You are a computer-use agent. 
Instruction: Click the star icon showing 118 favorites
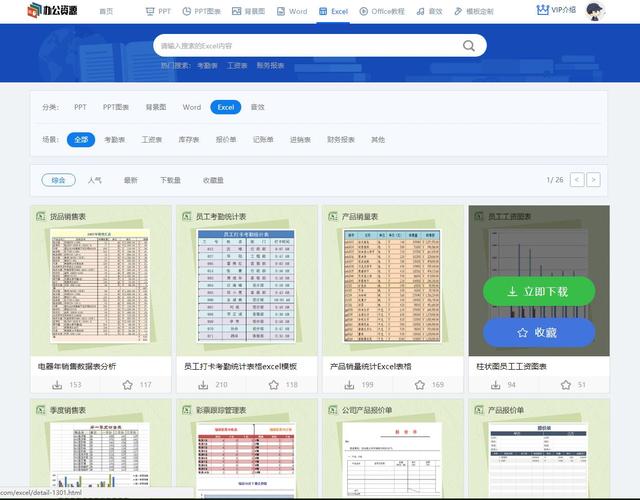[273, 385]
